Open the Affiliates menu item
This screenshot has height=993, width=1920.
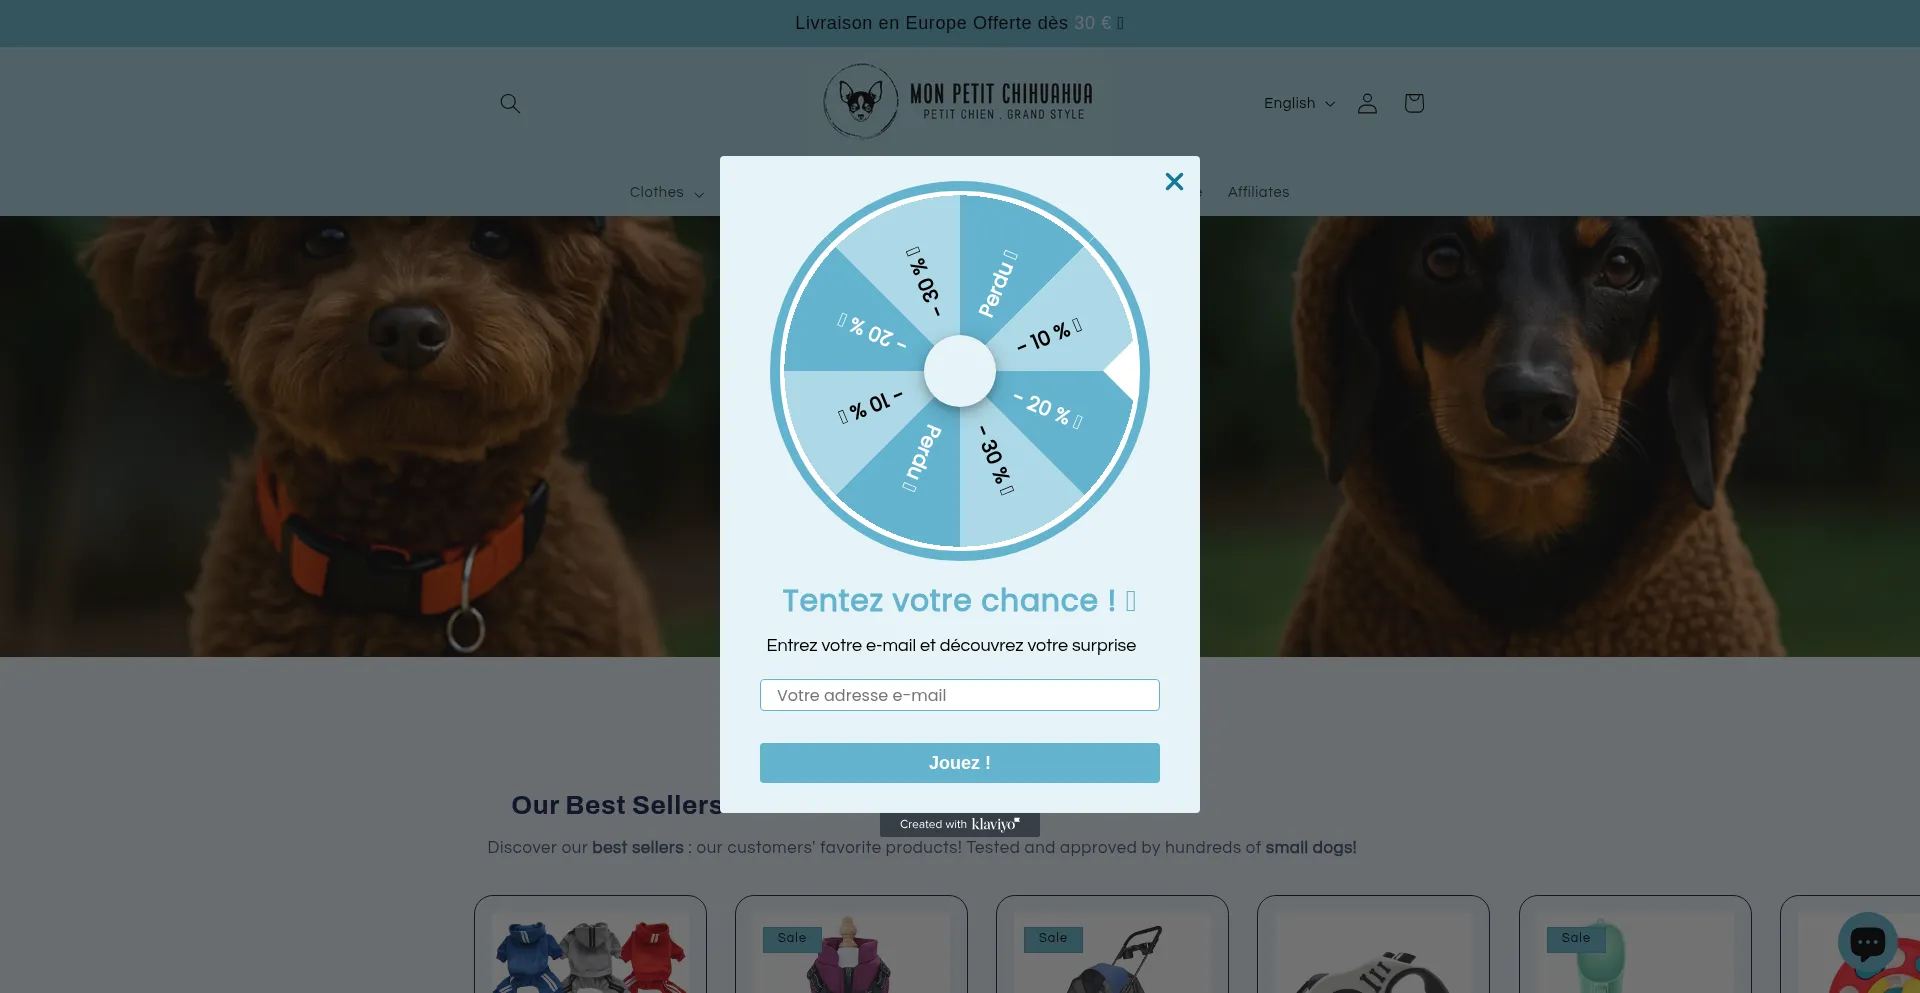click(1258, 192)
